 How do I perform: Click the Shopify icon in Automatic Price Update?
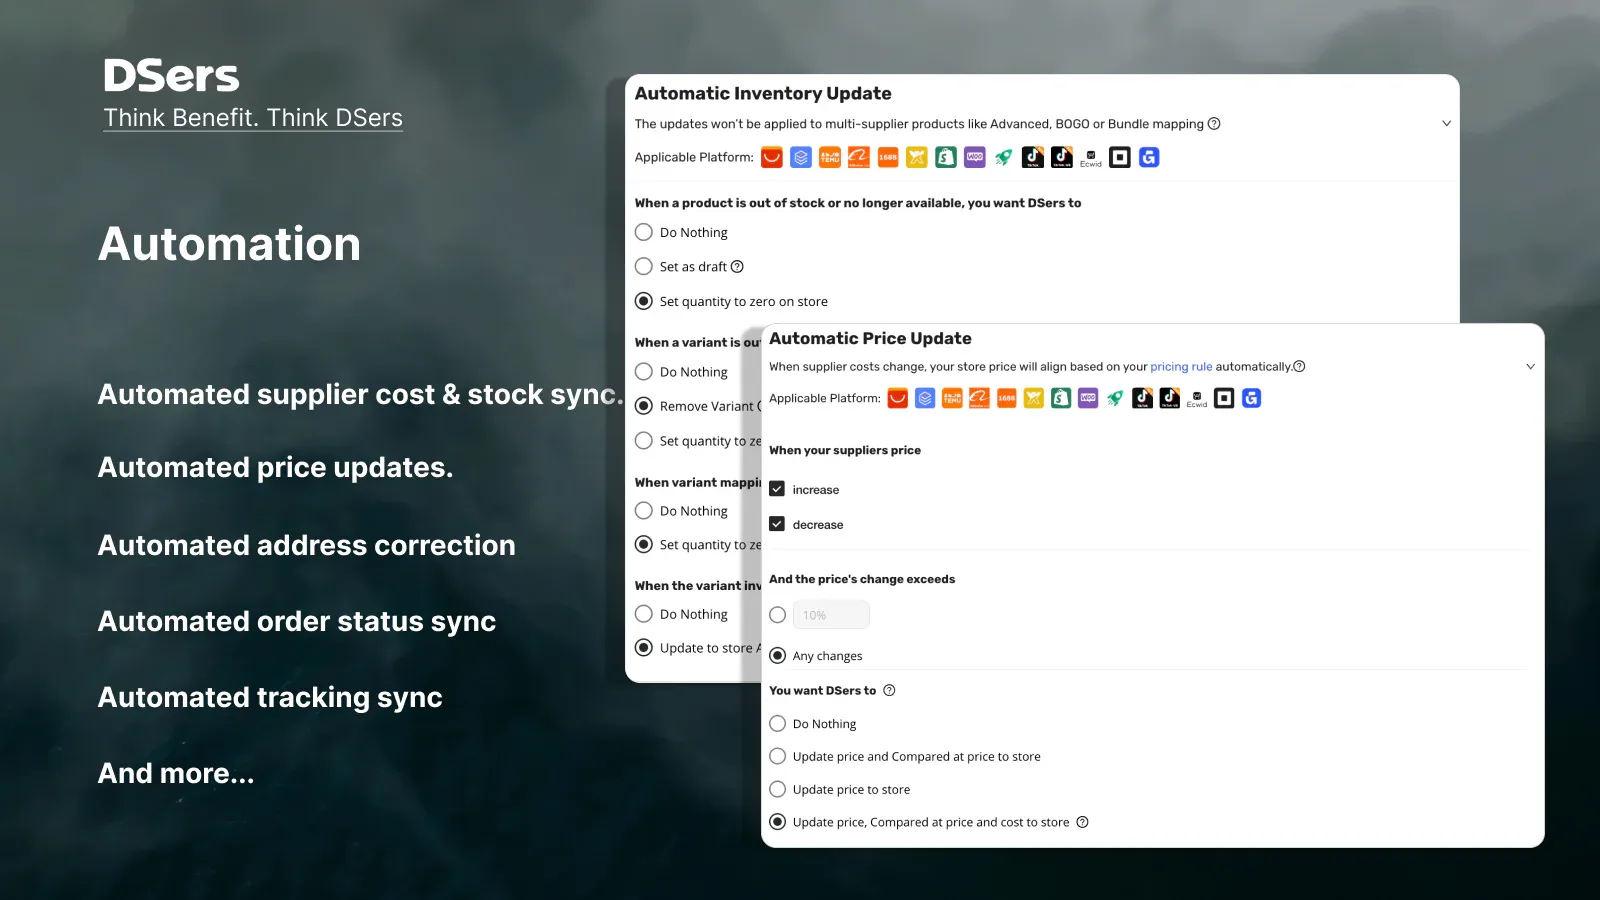(1061, 398)
